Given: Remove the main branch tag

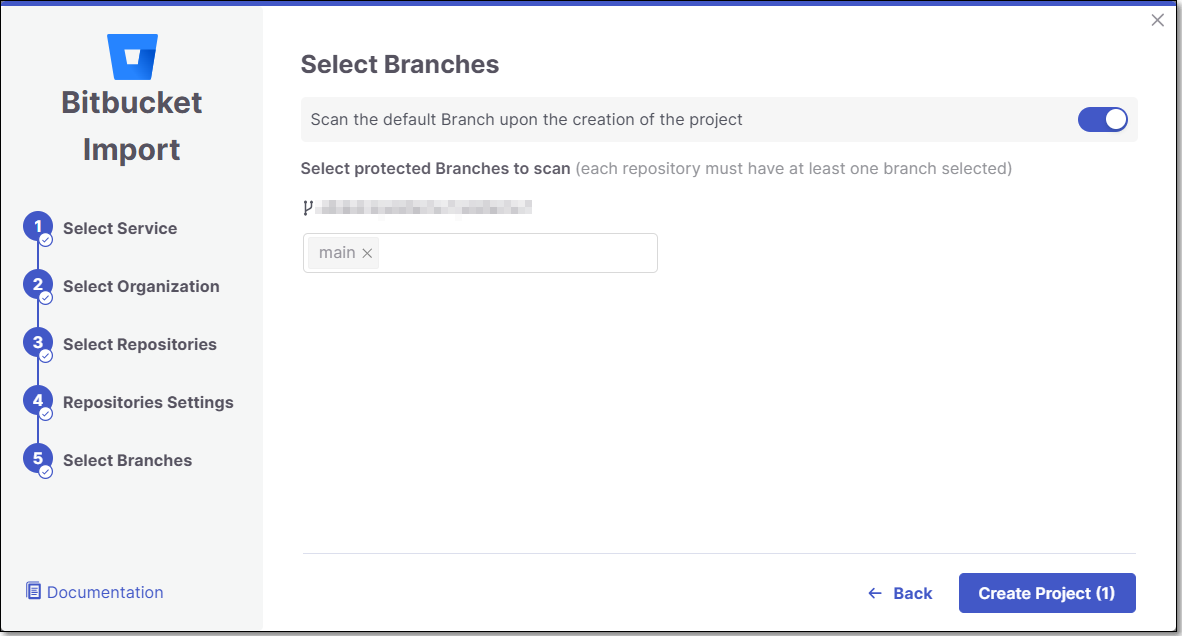Looking at the screenshot, I should 367,253.
